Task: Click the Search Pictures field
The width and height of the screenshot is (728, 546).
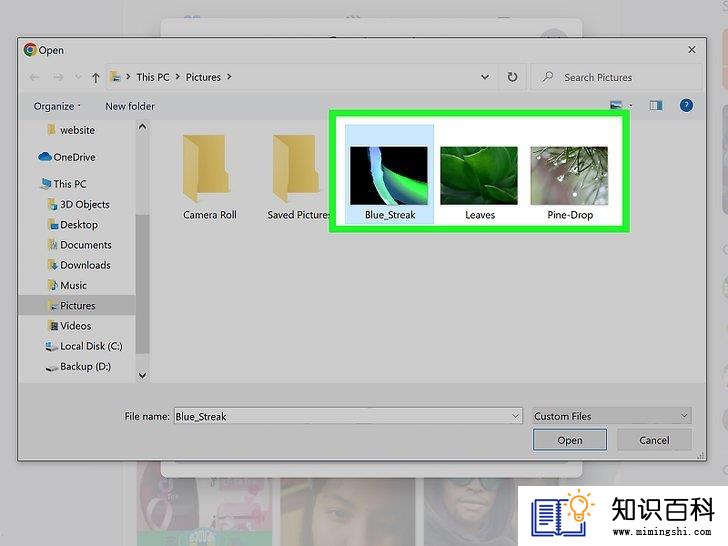Action: (617, 77)
